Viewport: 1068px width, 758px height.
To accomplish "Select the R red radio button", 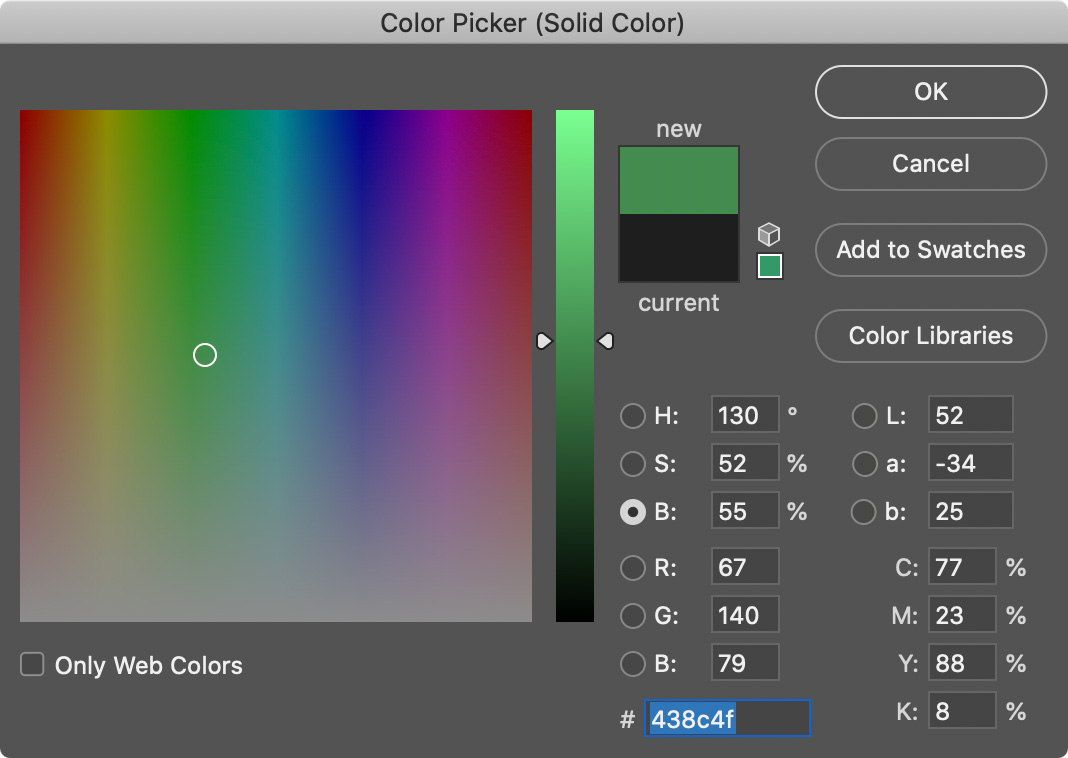I will (x=632, y=568).
